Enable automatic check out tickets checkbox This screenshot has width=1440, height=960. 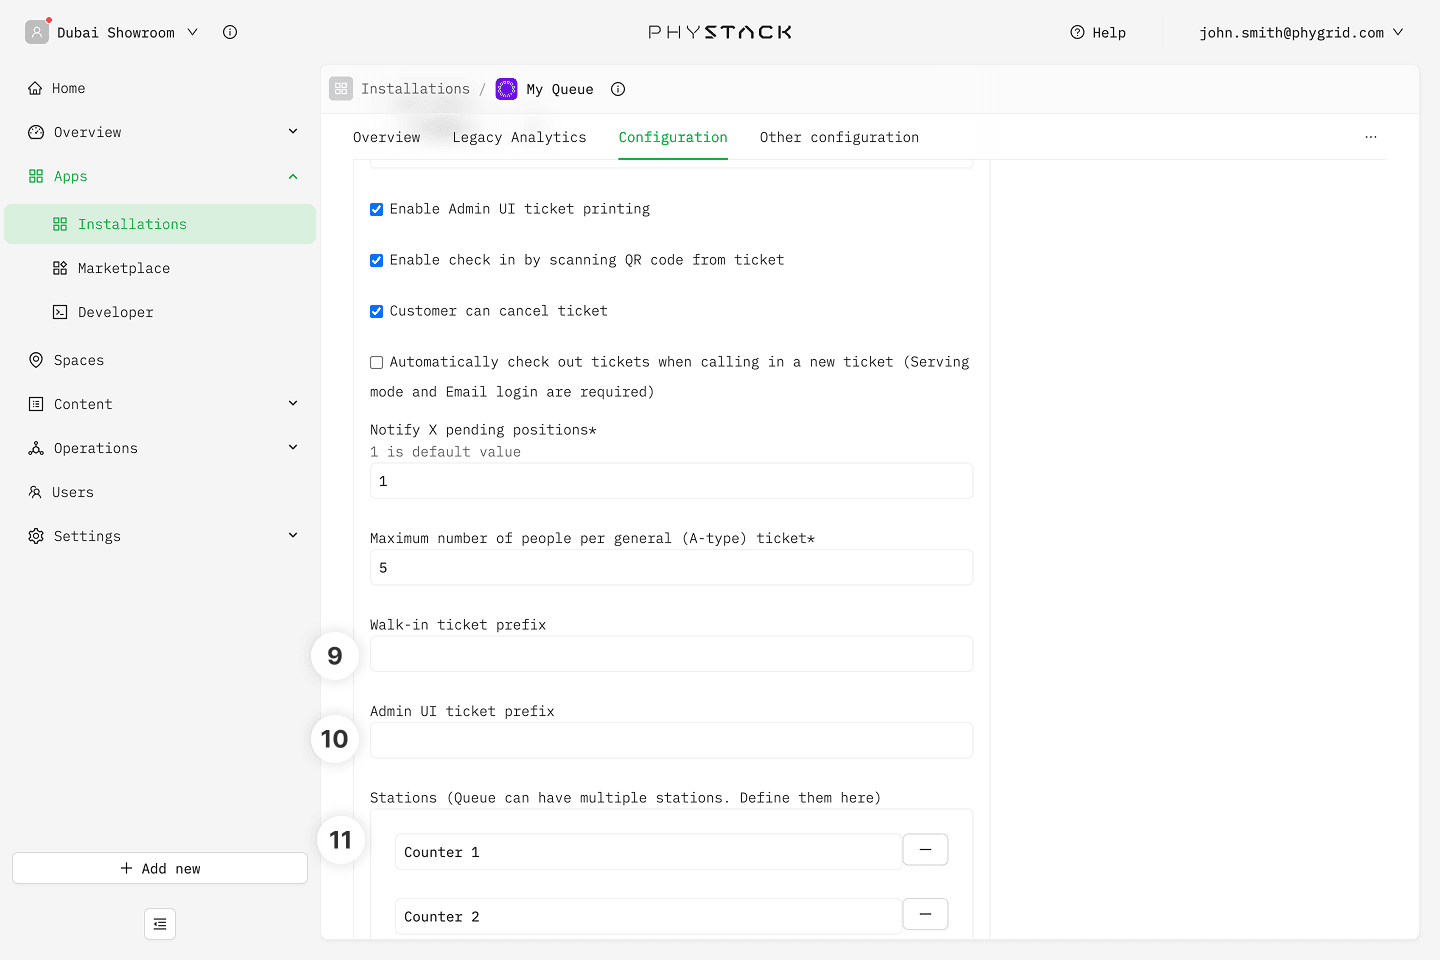[x=377, y=363]
